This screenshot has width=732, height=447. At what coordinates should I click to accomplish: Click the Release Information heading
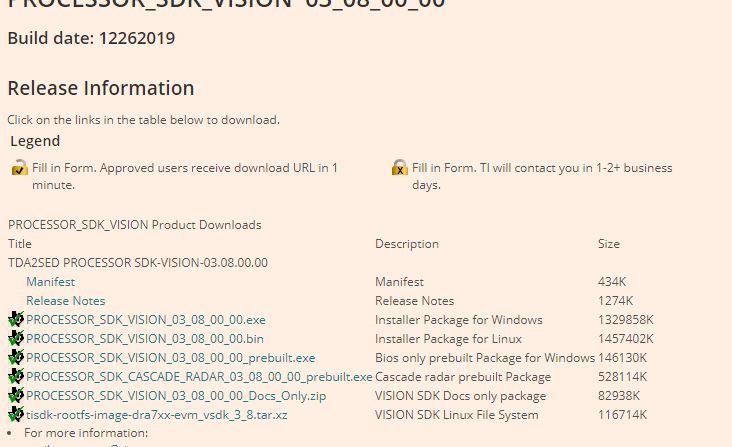[x=101, y=88]
